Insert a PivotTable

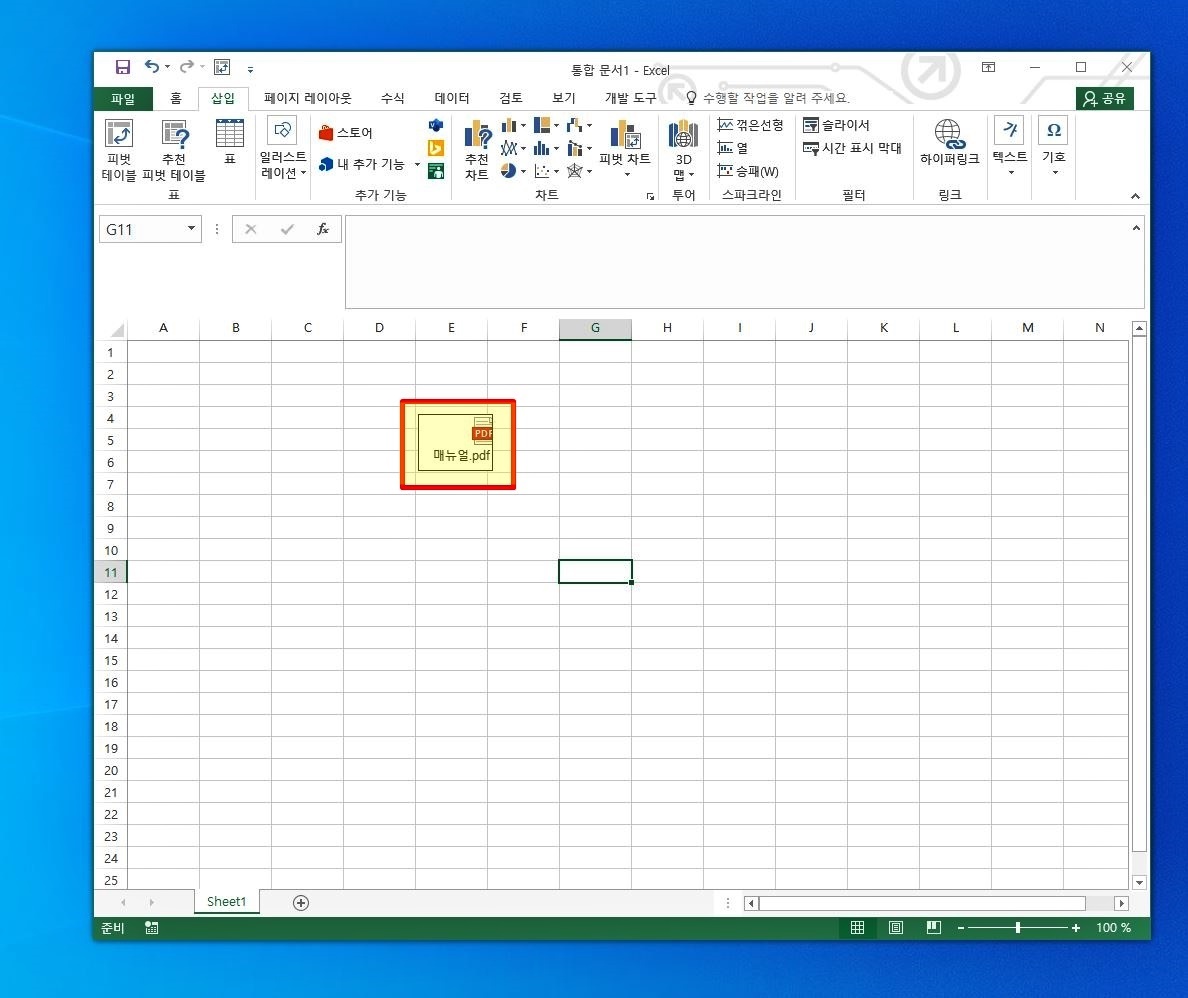pos(119,150)
